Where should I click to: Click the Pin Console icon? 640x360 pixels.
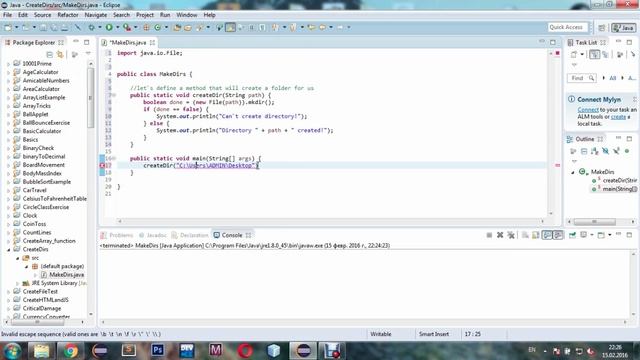[x=572, y=235]
